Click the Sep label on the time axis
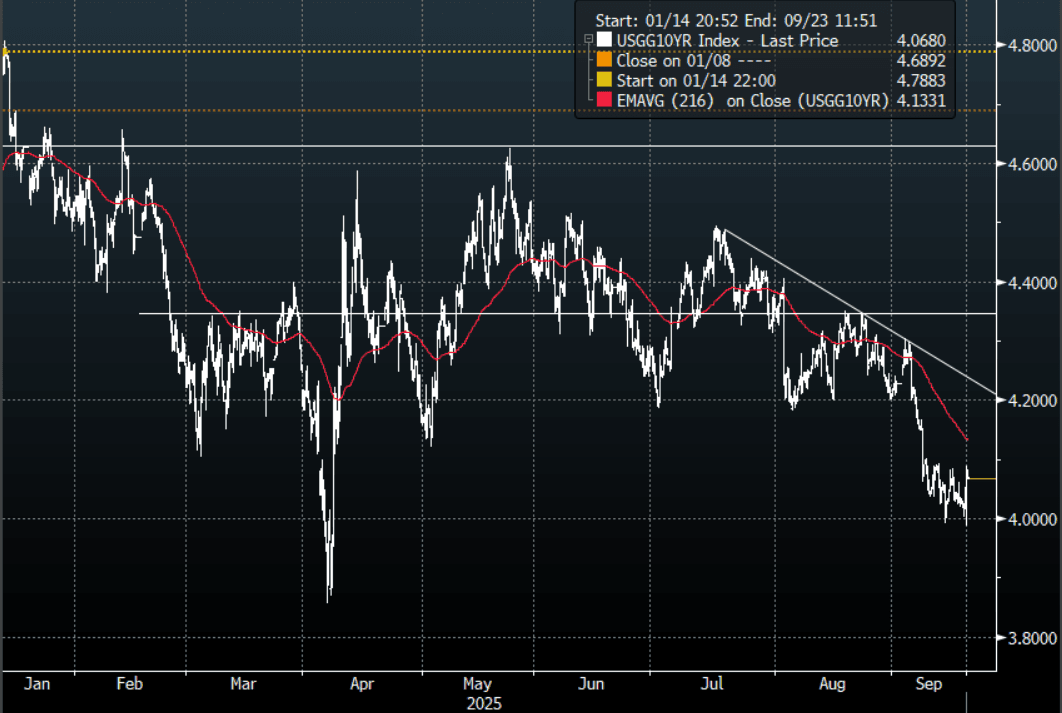This screenshot has height=713, width=1062. pos(929,685)
